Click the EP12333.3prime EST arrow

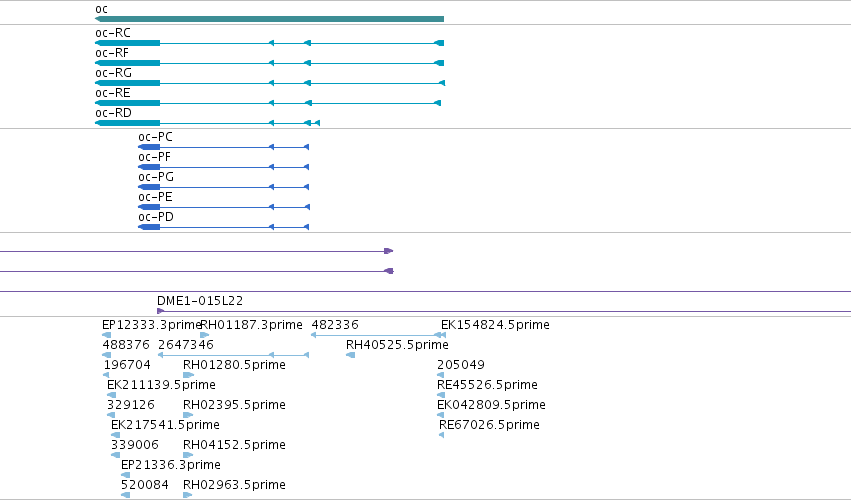106,335
